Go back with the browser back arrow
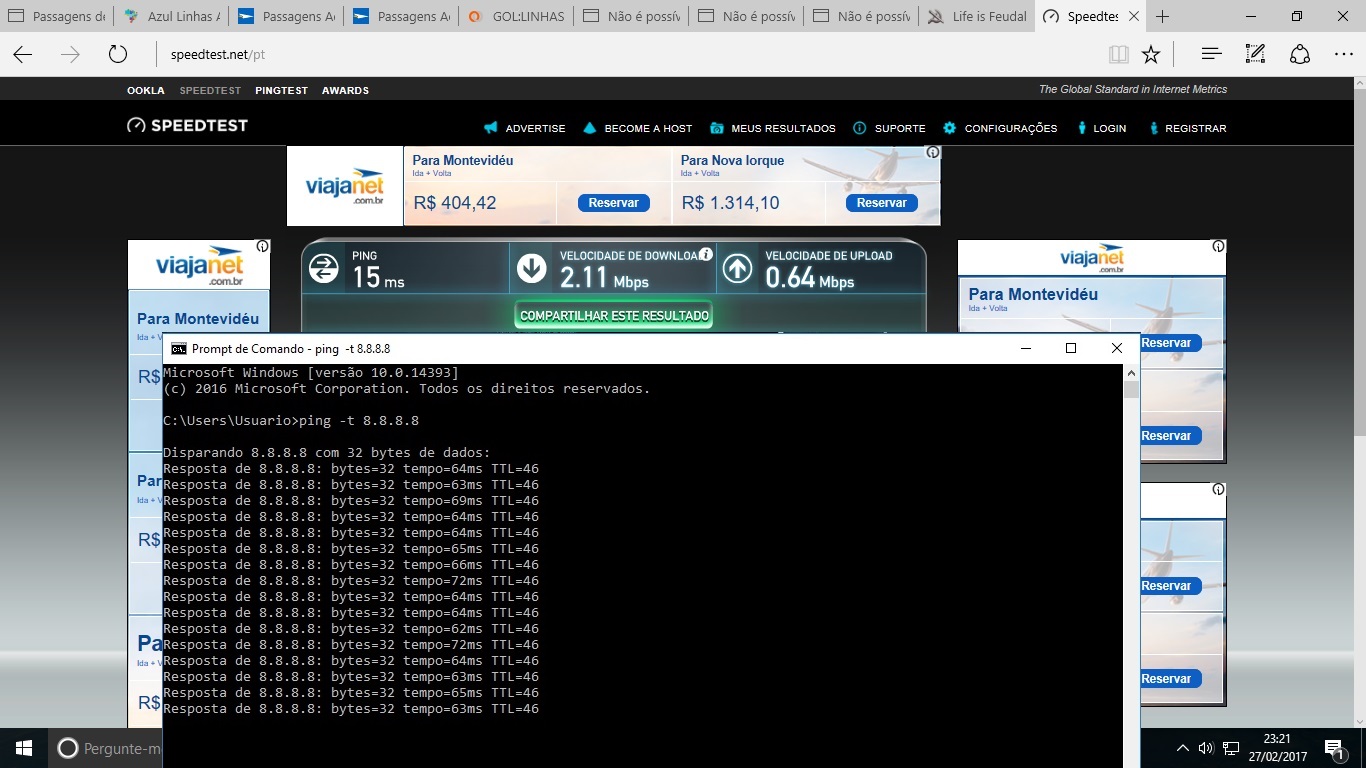 (x=22, y=55)
